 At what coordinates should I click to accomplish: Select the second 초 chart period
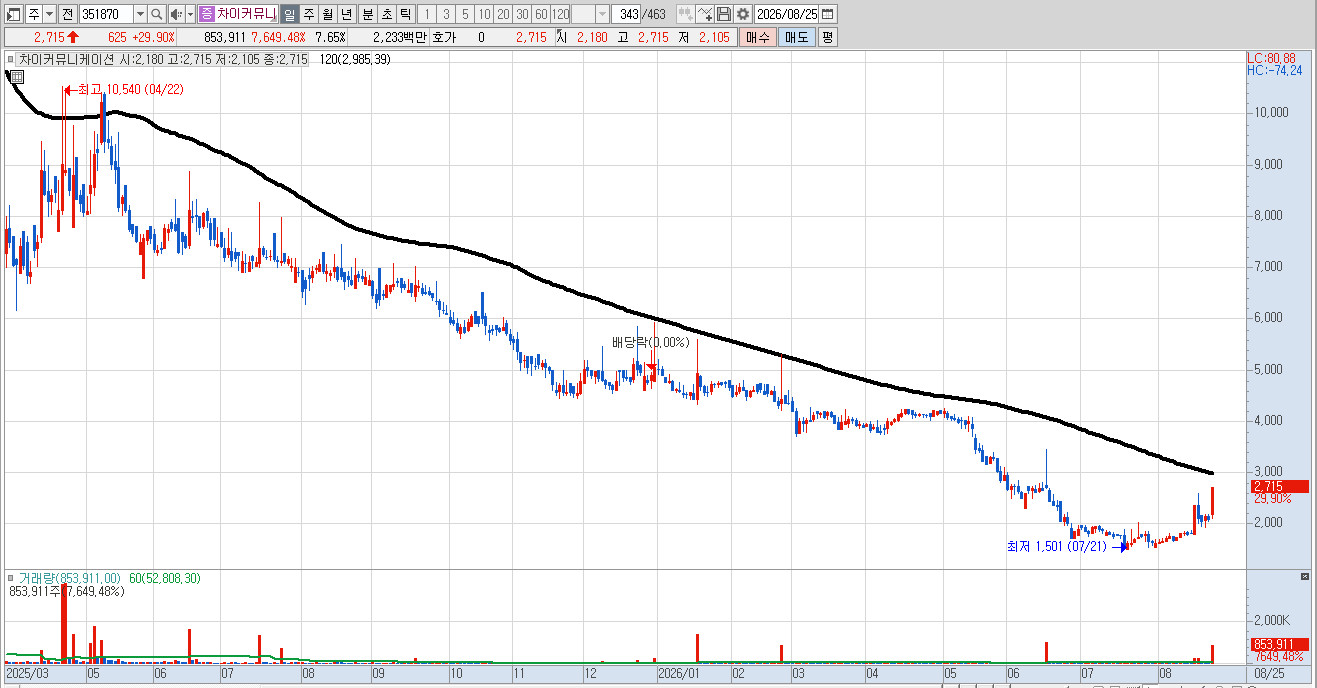(386, 14)
